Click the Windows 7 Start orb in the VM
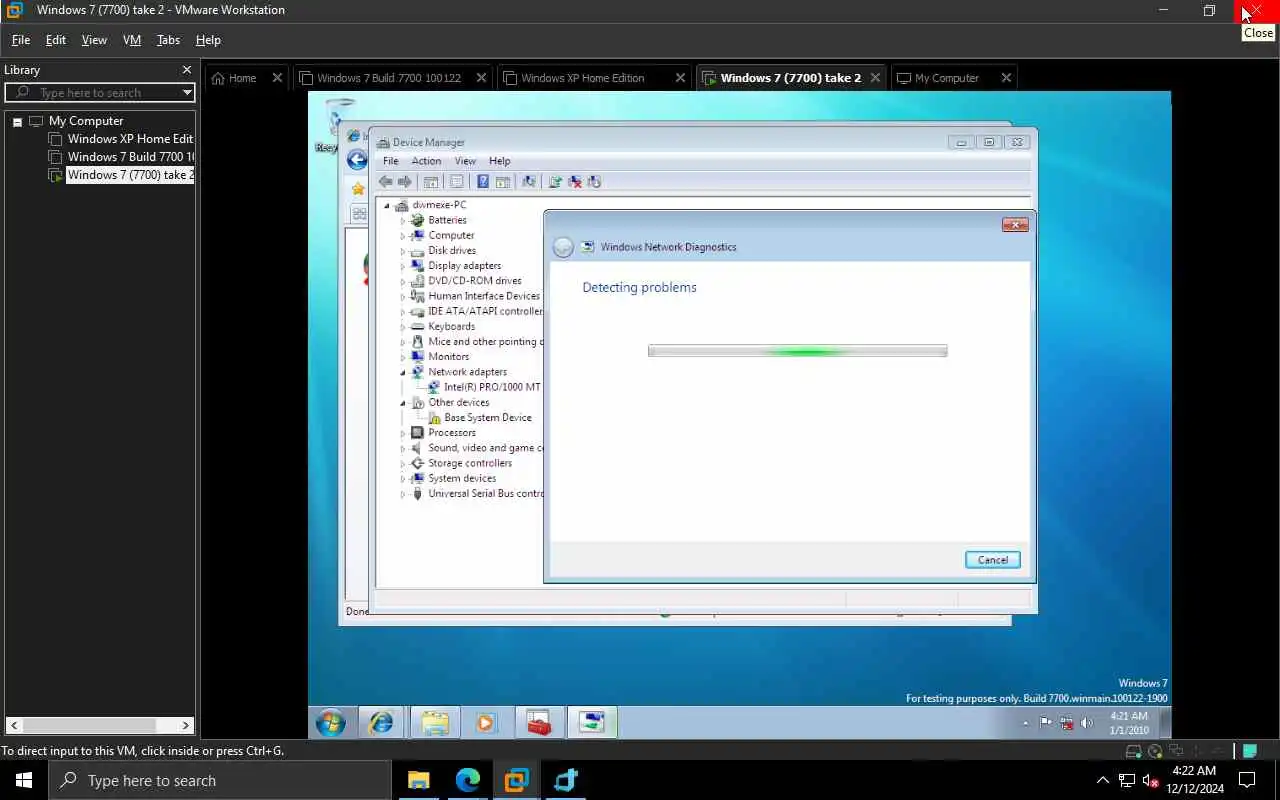The height and width of the screenshot is (800, 1280). point(330,722)
